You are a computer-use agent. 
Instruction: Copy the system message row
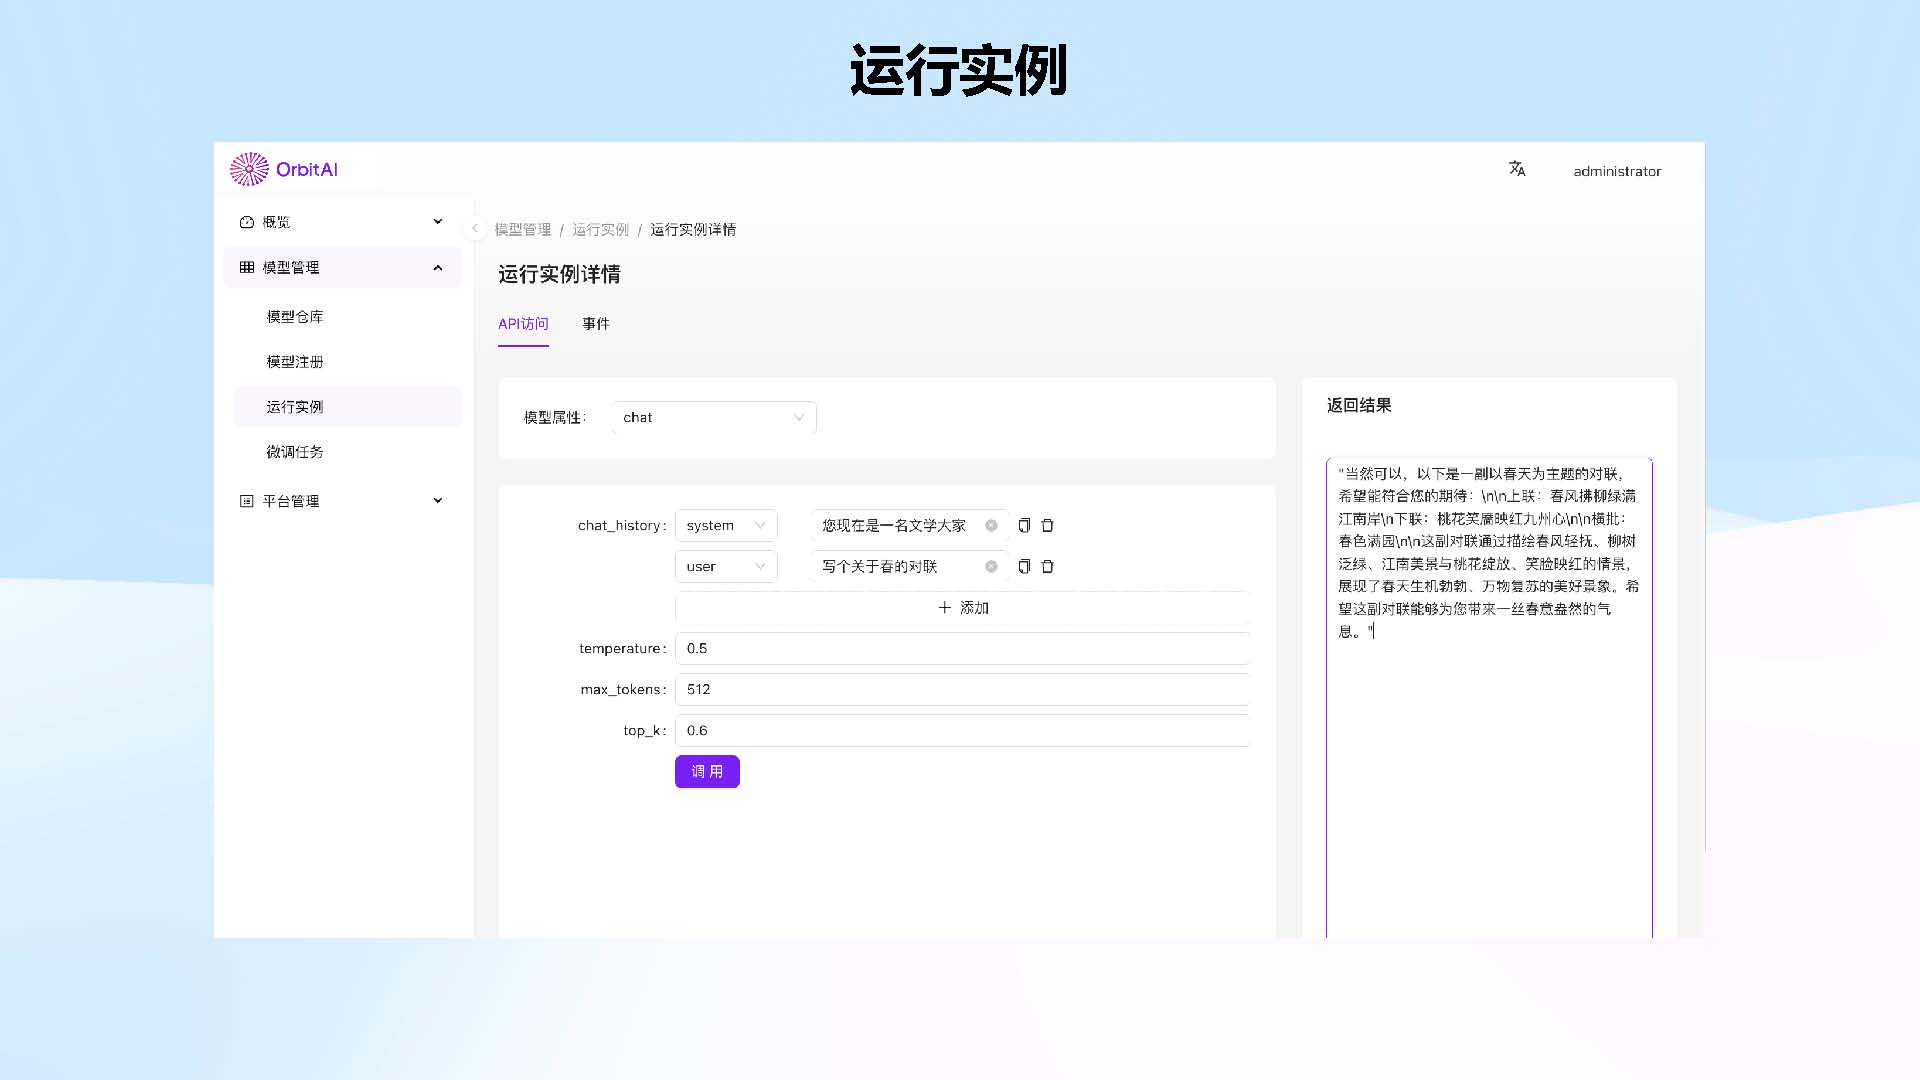tap(1024, 526)
